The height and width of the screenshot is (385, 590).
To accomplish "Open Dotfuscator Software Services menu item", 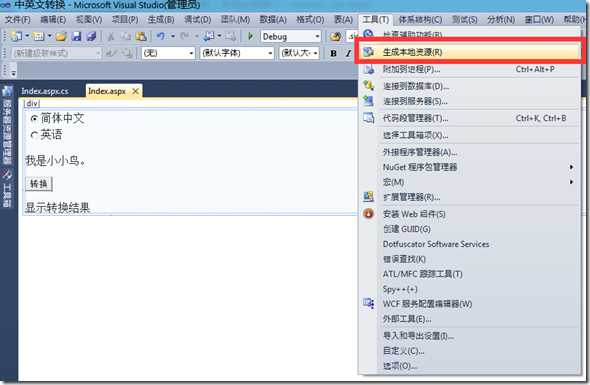I will (x=470, y=244).
